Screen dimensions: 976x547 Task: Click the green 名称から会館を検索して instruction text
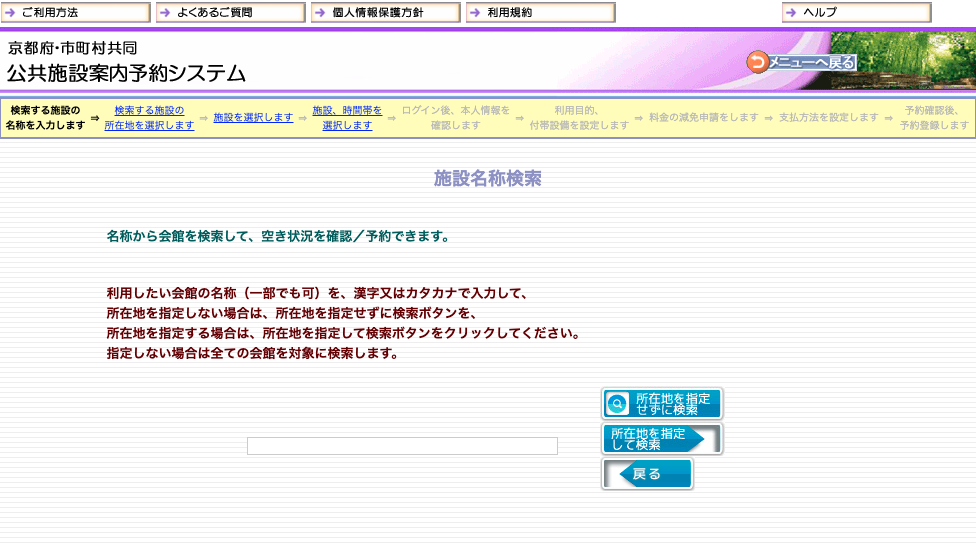[x=278, y=236]
